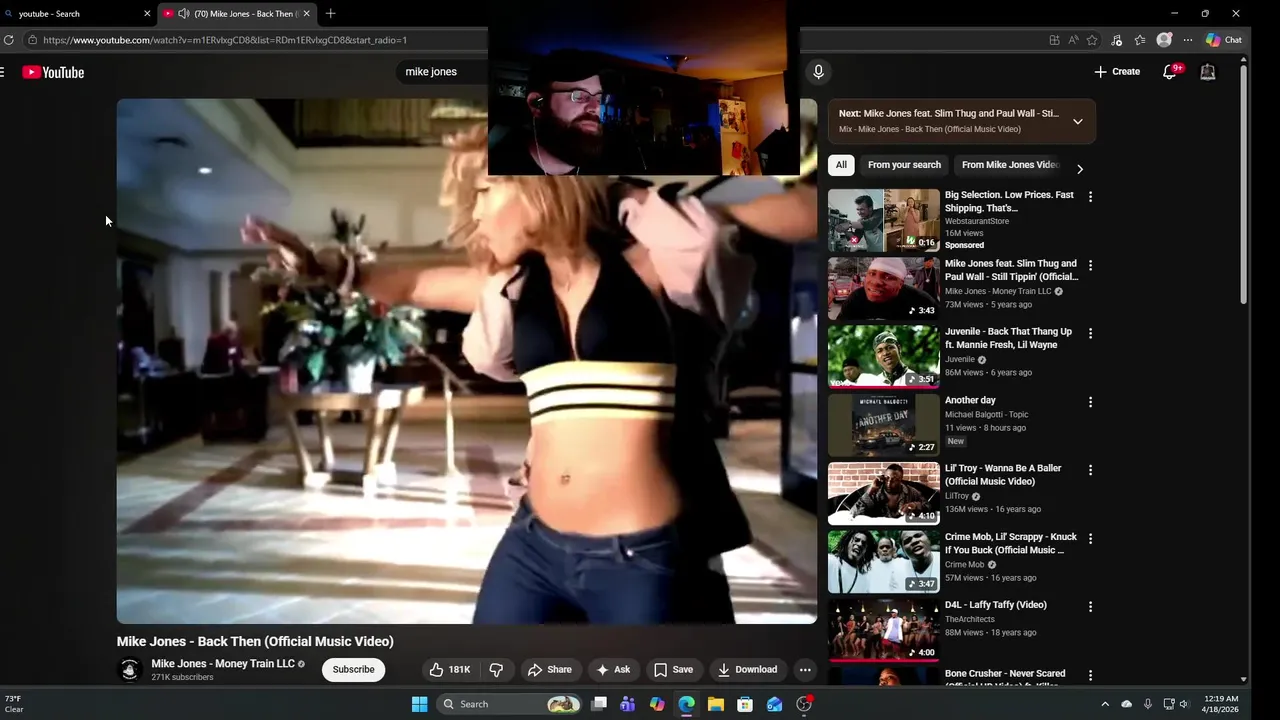Open Juvenile Back That Thang Up thumbnail

[x=884, y=357]
